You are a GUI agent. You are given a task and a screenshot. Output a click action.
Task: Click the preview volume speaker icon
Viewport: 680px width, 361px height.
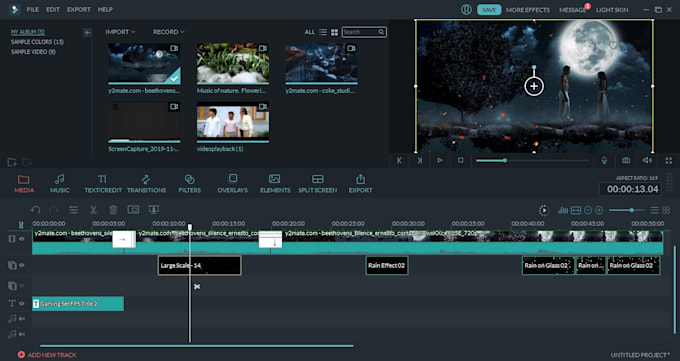click(x=647, y=161)
